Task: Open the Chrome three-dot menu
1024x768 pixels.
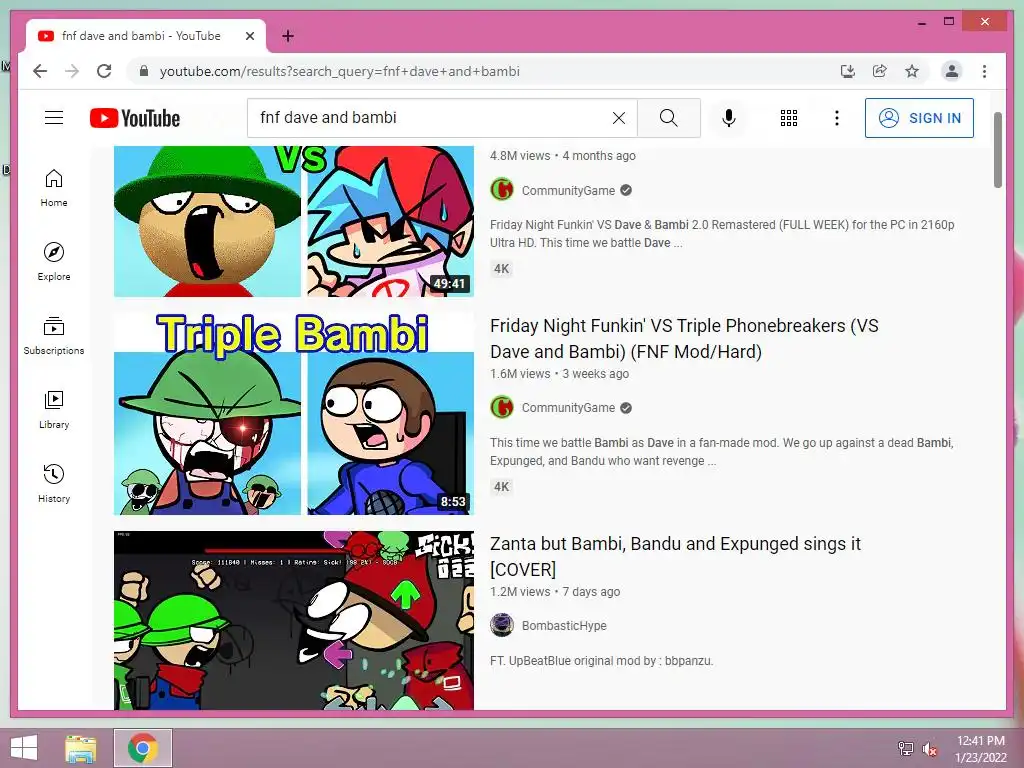Action: click(x=984, y=71)
